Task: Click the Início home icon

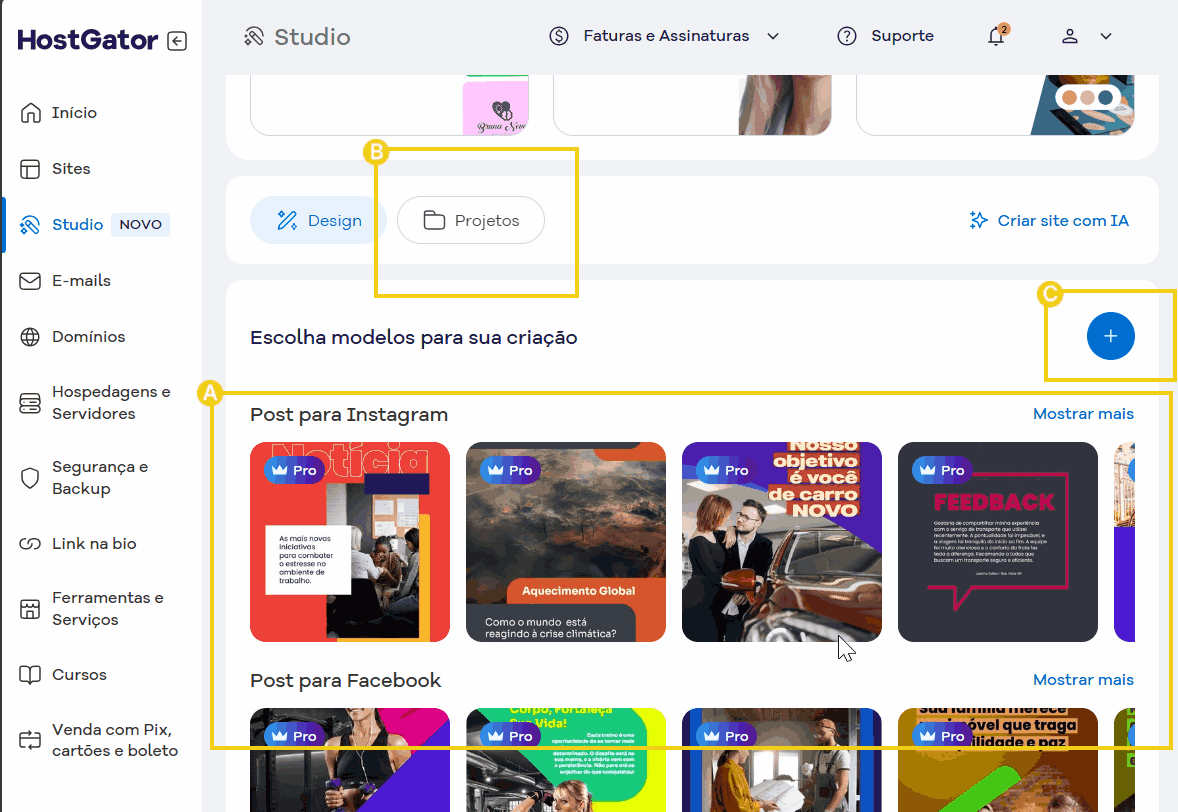Action: click(x=30, y=113)
